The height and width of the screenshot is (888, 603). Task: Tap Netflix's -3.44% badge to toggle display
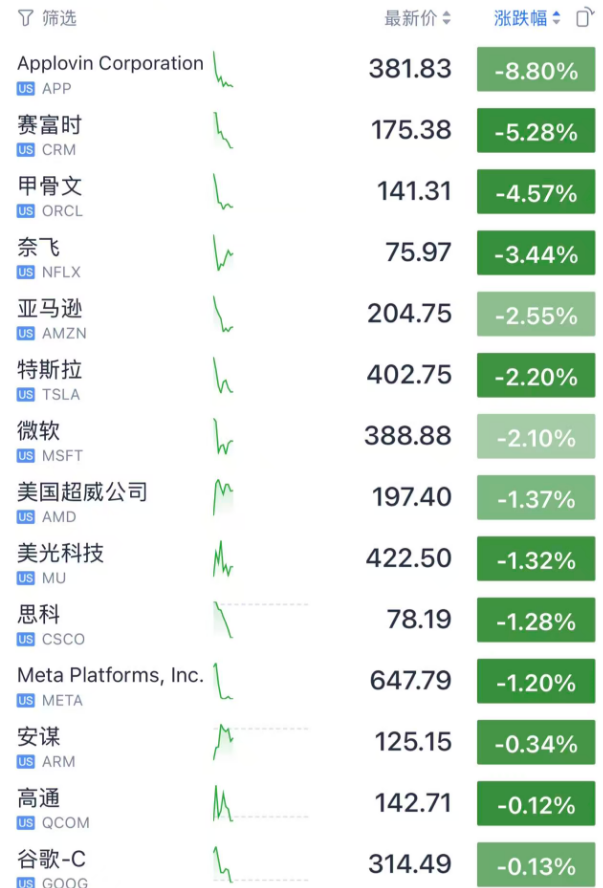(x=536, y=253)
